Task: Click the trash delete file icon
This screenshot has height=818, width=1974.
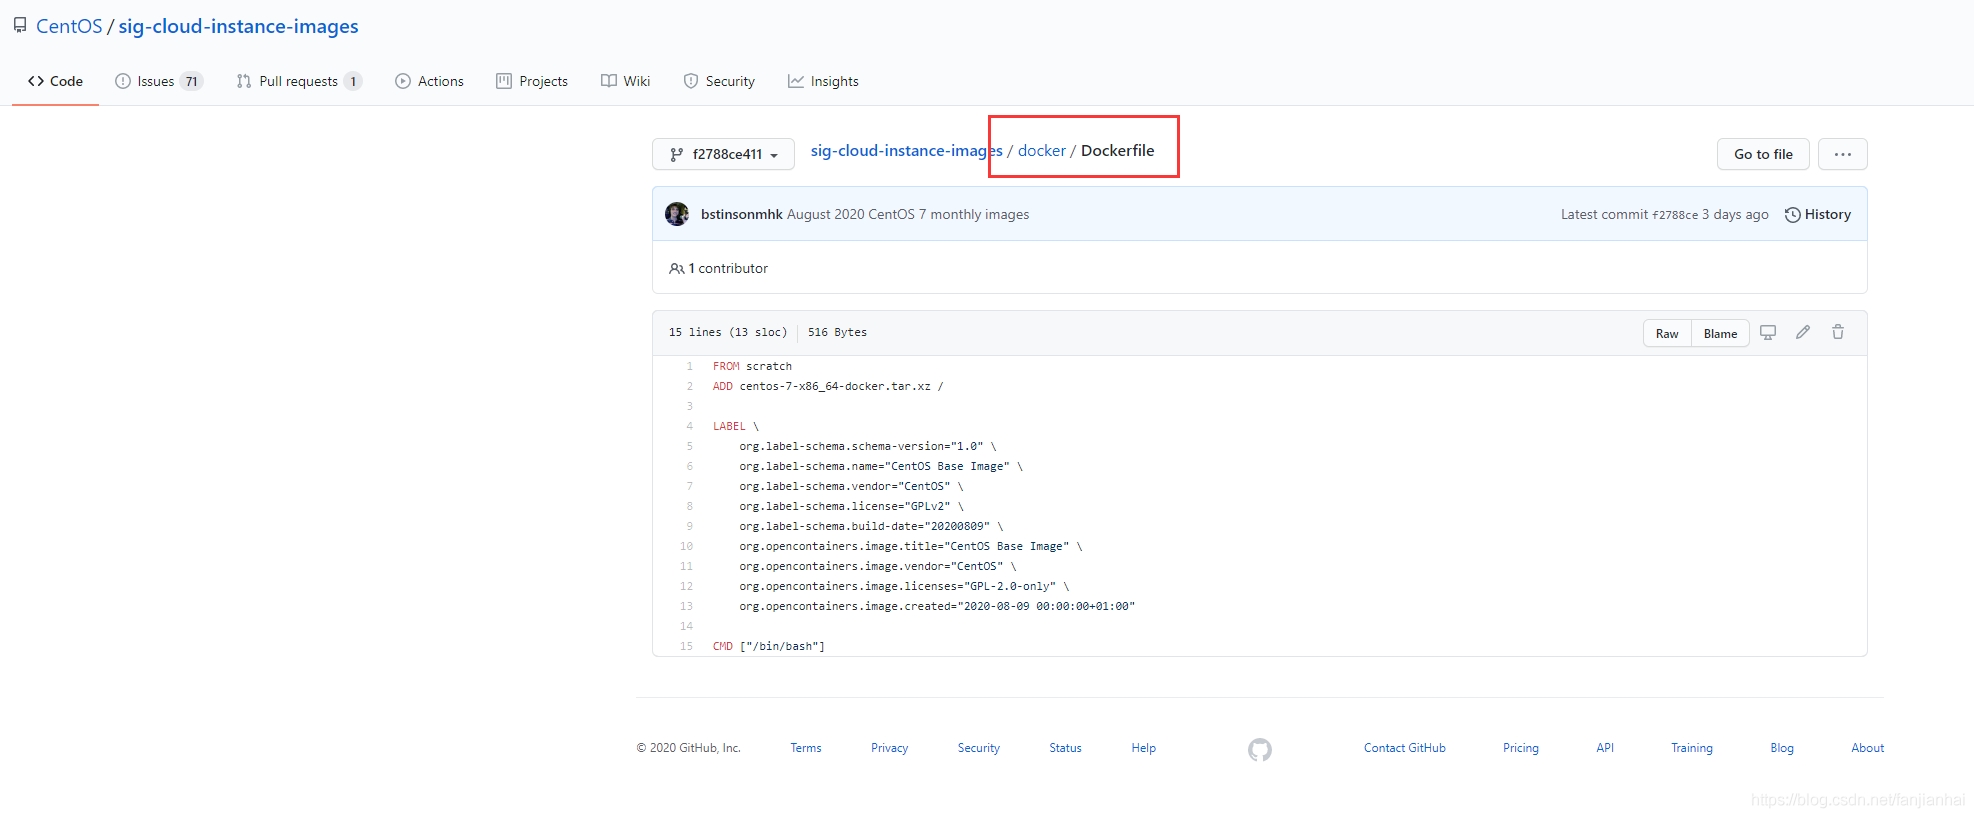Action: (x=1838, y=333)
